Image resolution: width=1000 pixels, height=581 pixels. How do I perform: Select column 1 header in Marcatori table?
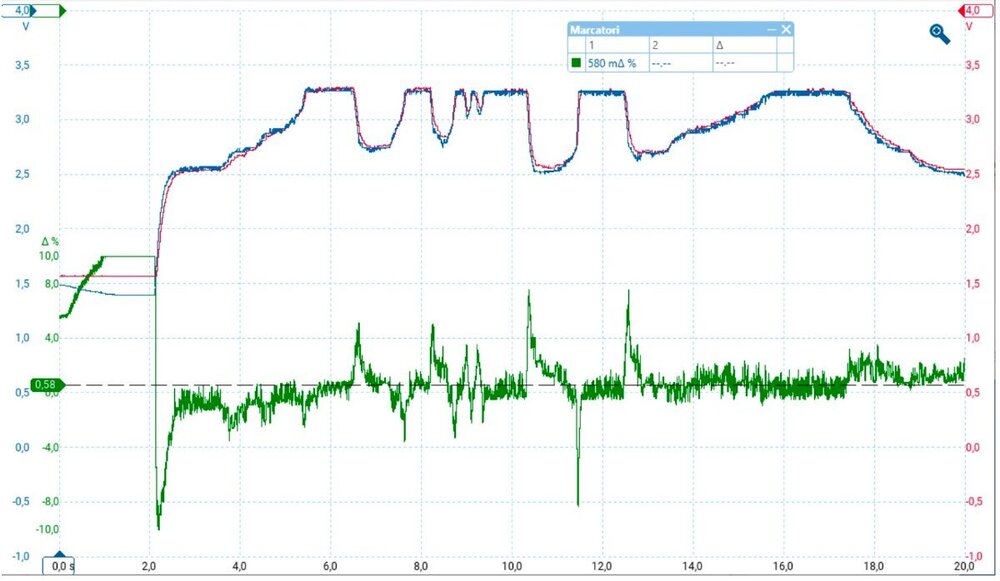591,46
